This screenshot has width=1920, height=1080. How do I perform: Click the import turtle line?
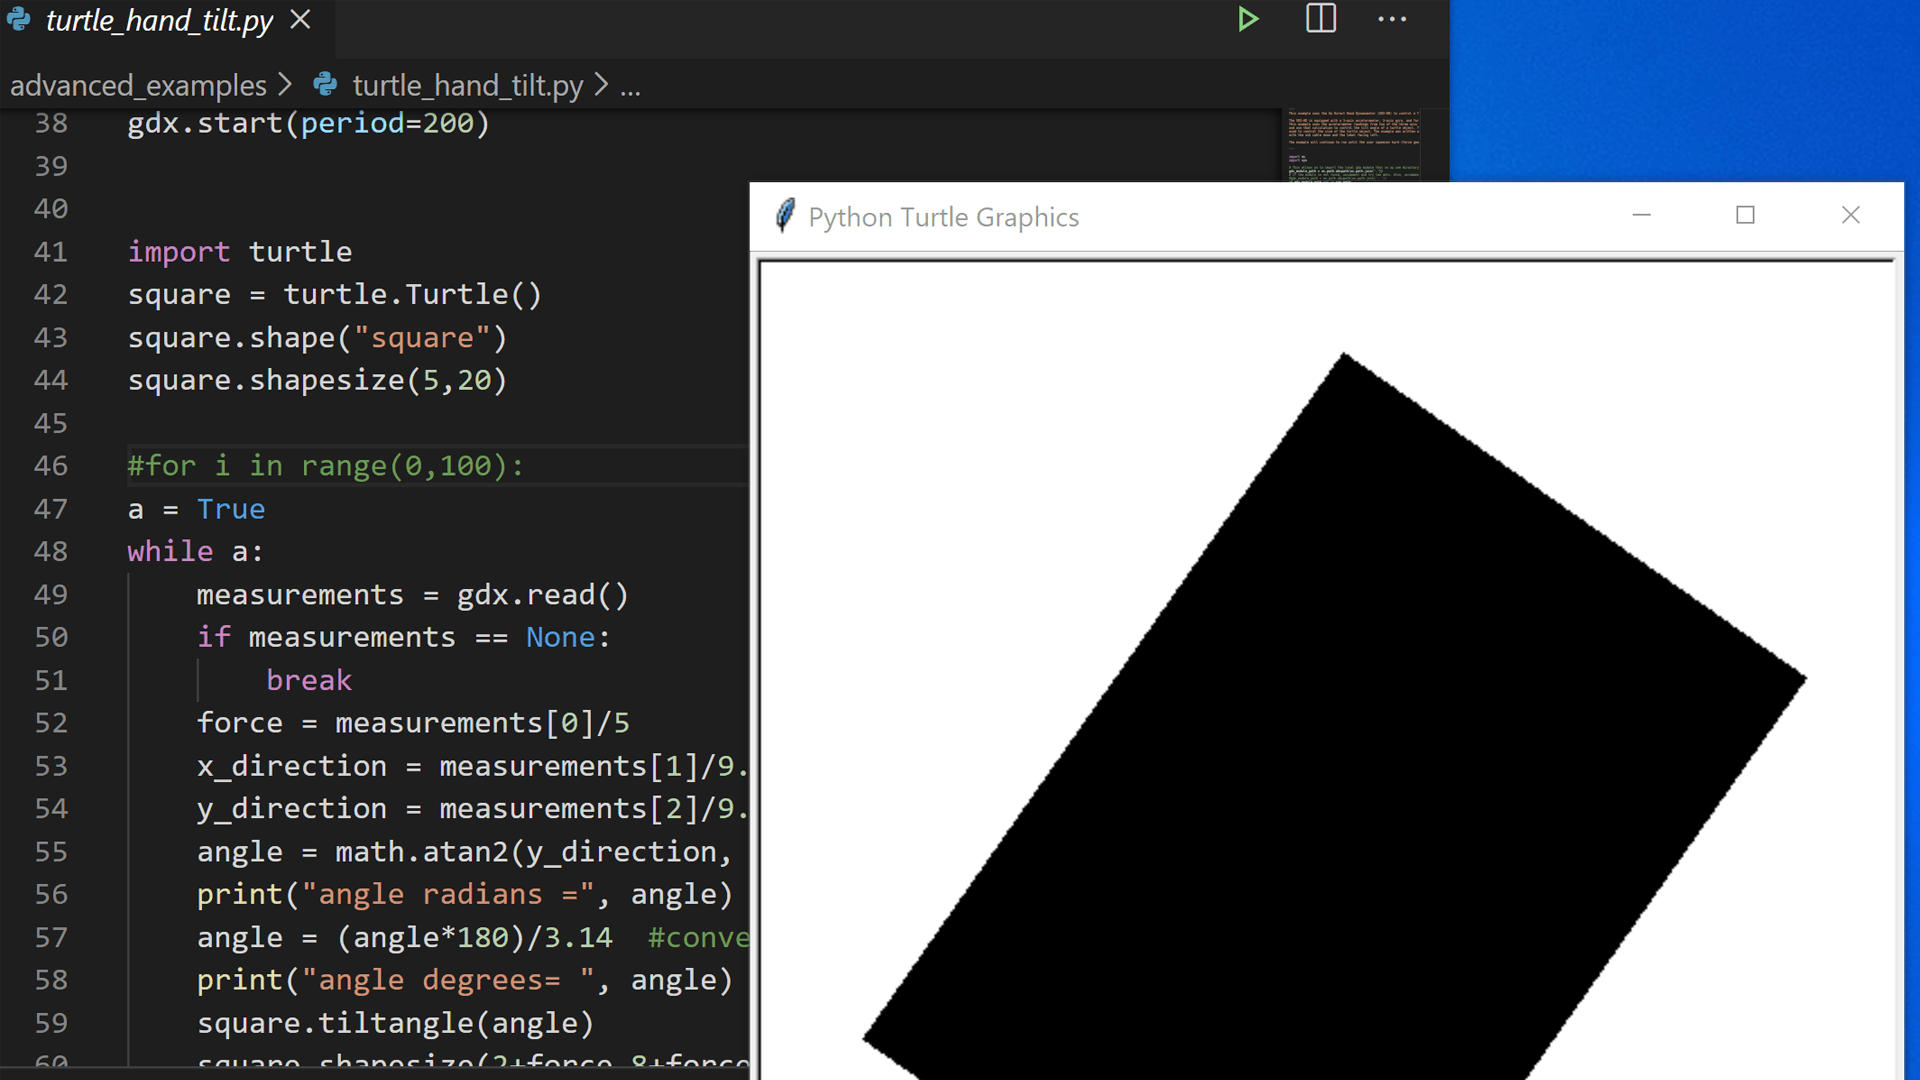point(240,252)
